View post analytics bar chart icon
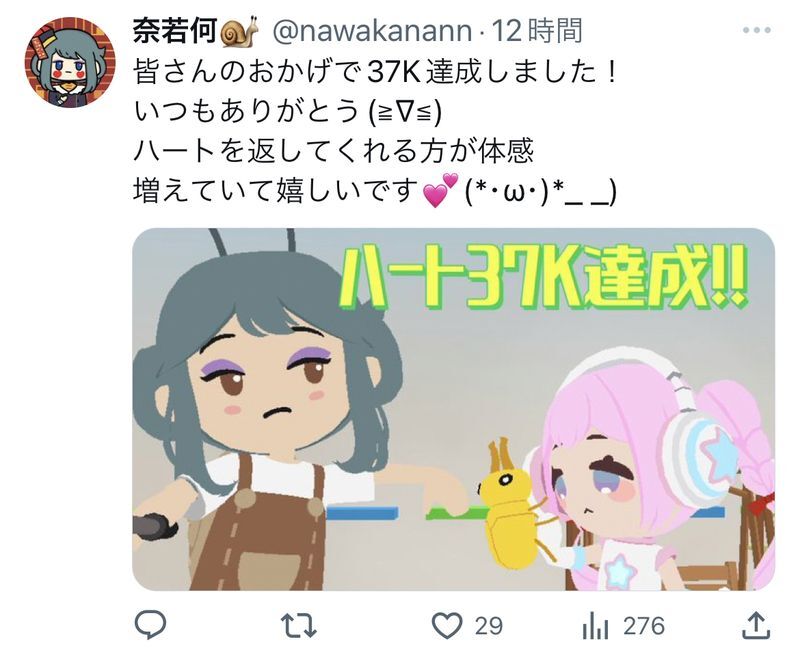800x648 pixels. pos(595,626)
